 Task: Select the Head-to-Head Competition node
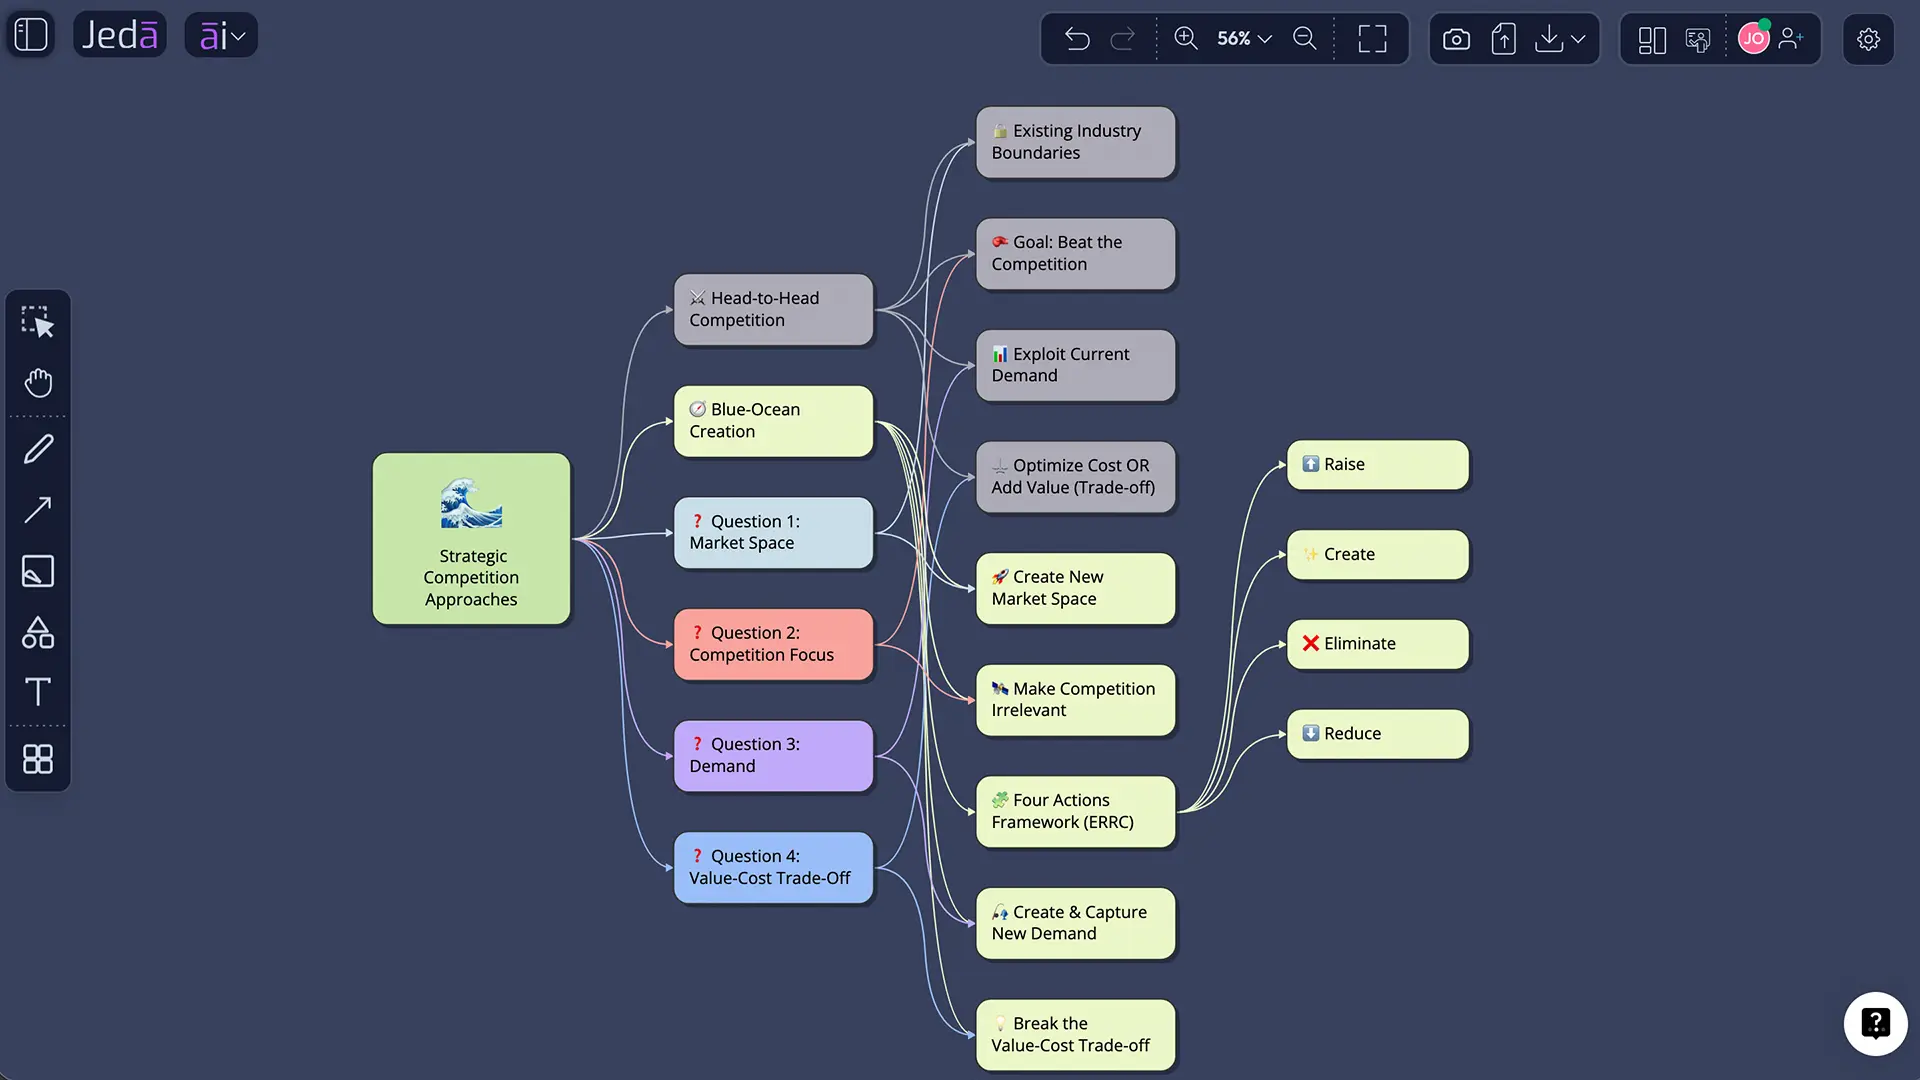tap(773, 310)
